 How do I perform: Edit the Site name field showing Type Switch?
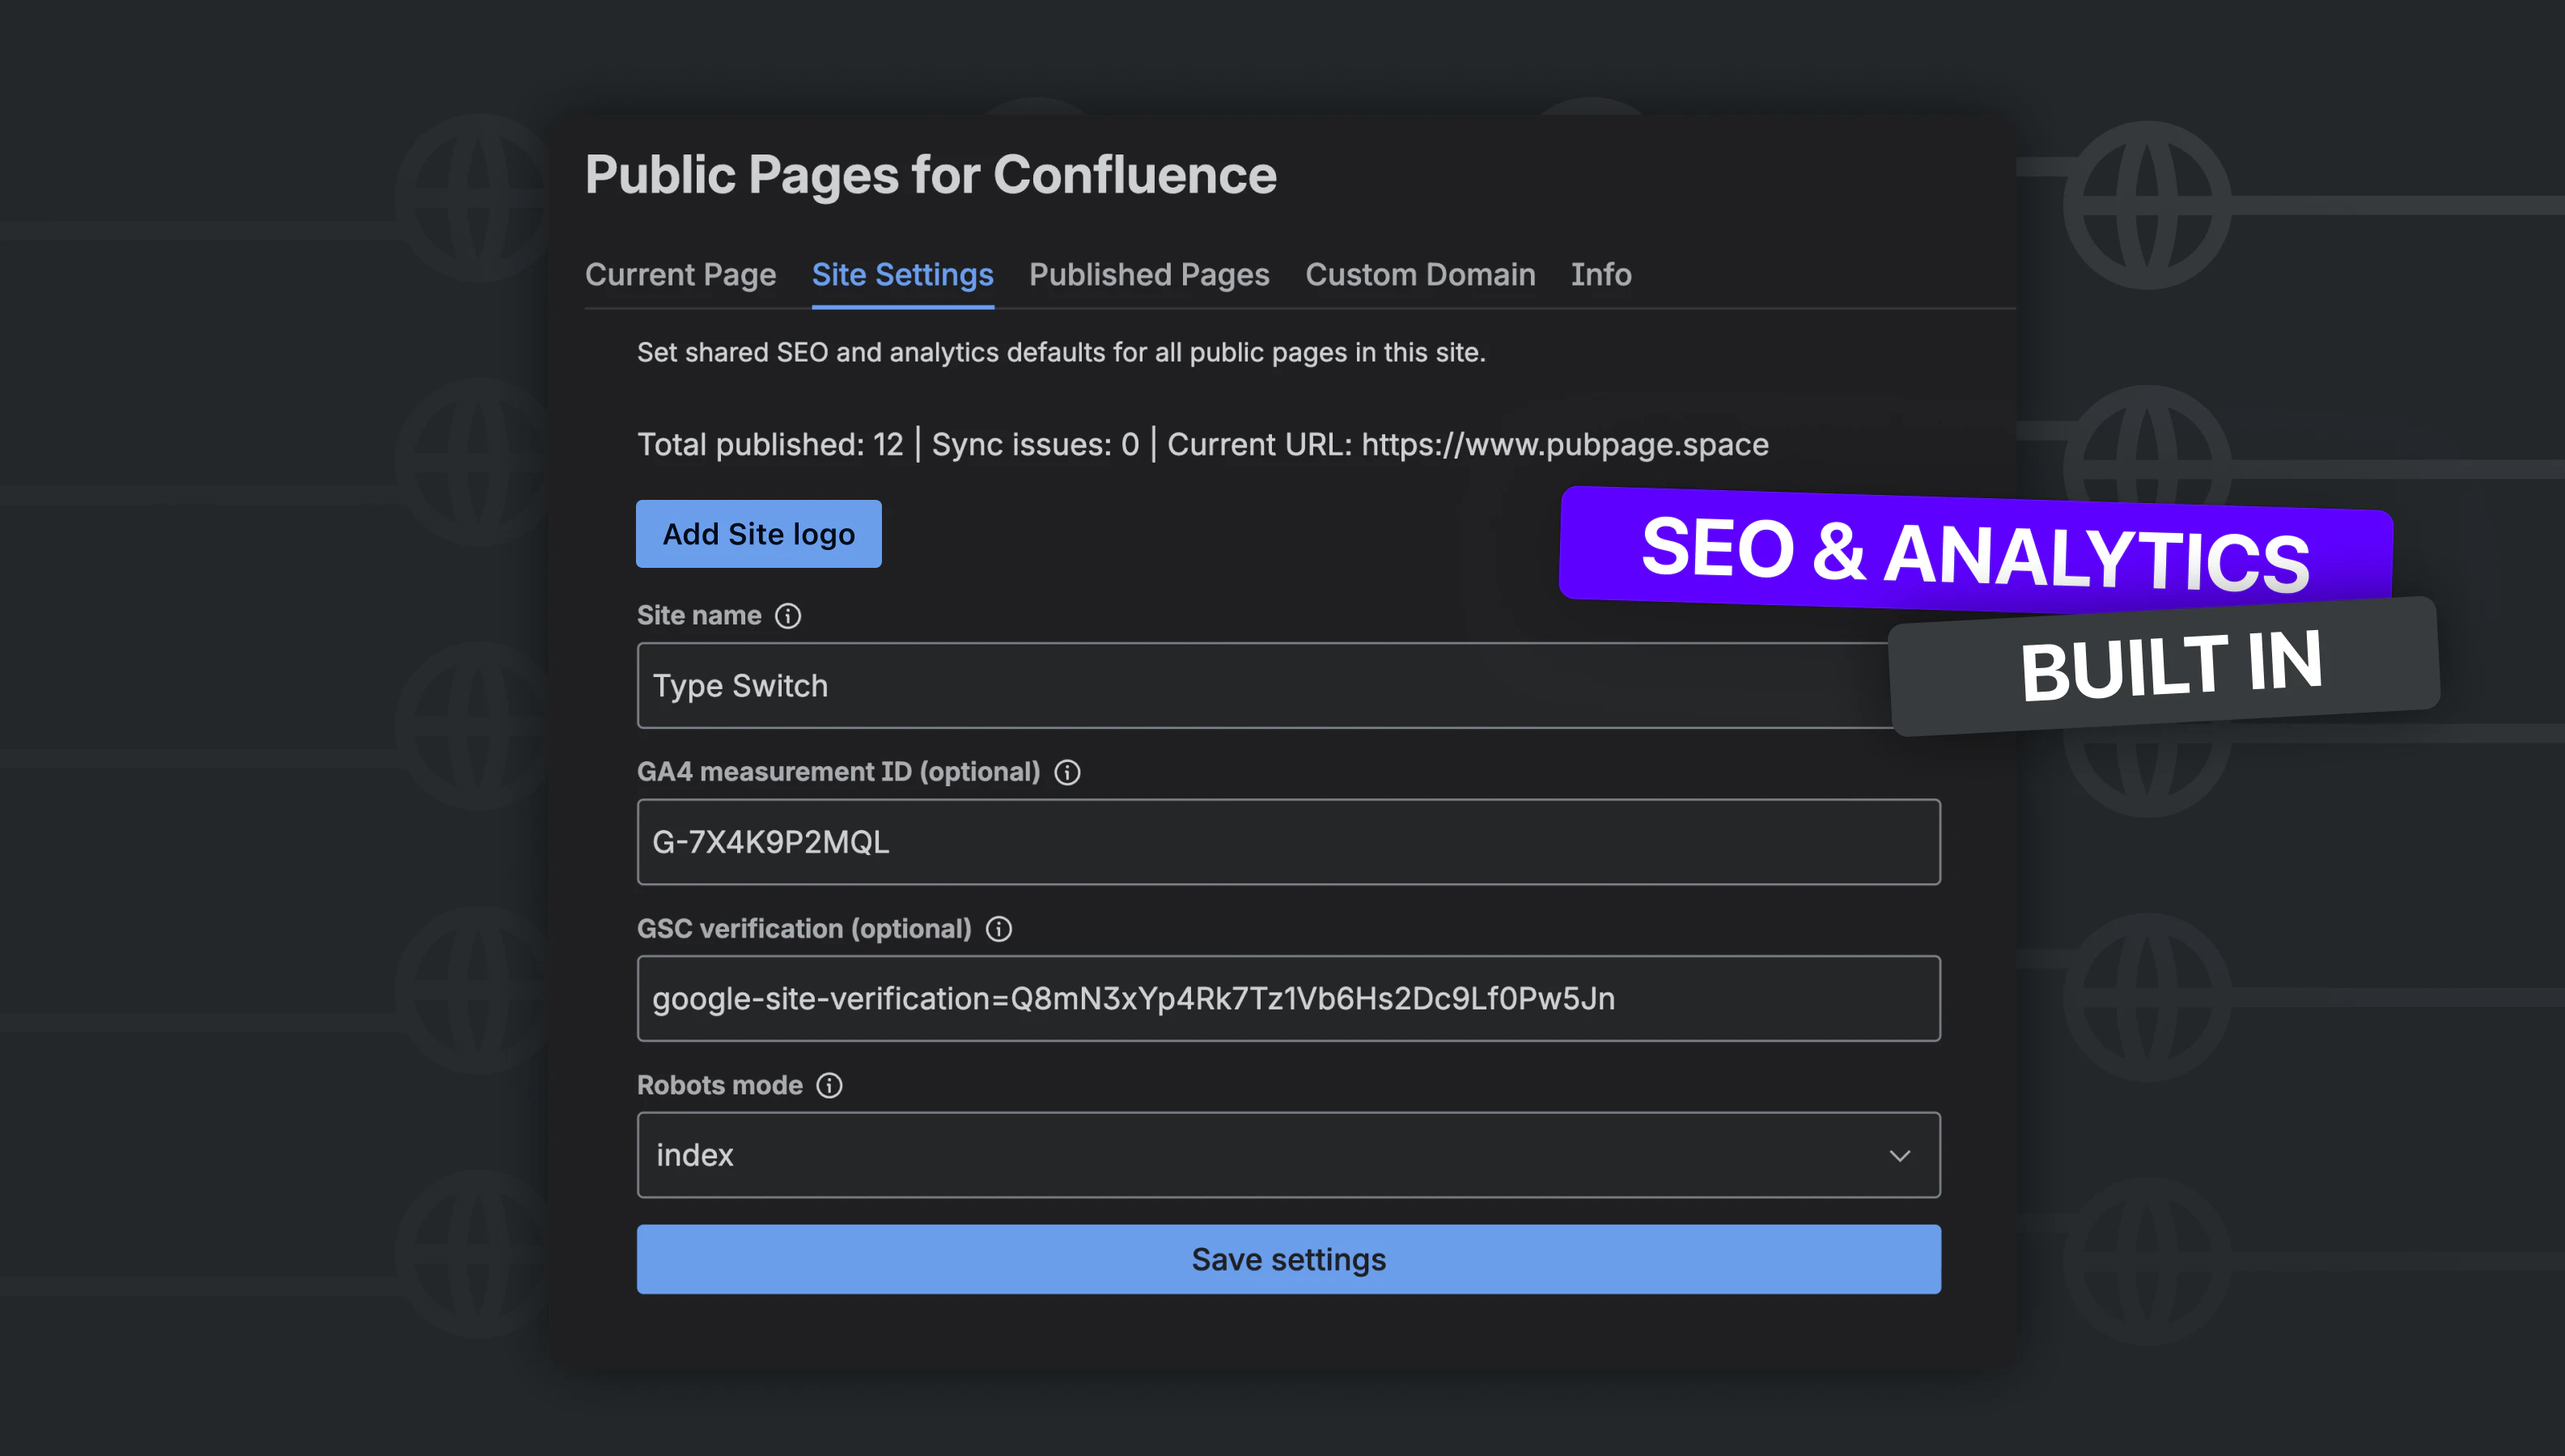pyautogui.click(x=1288, y=685)
